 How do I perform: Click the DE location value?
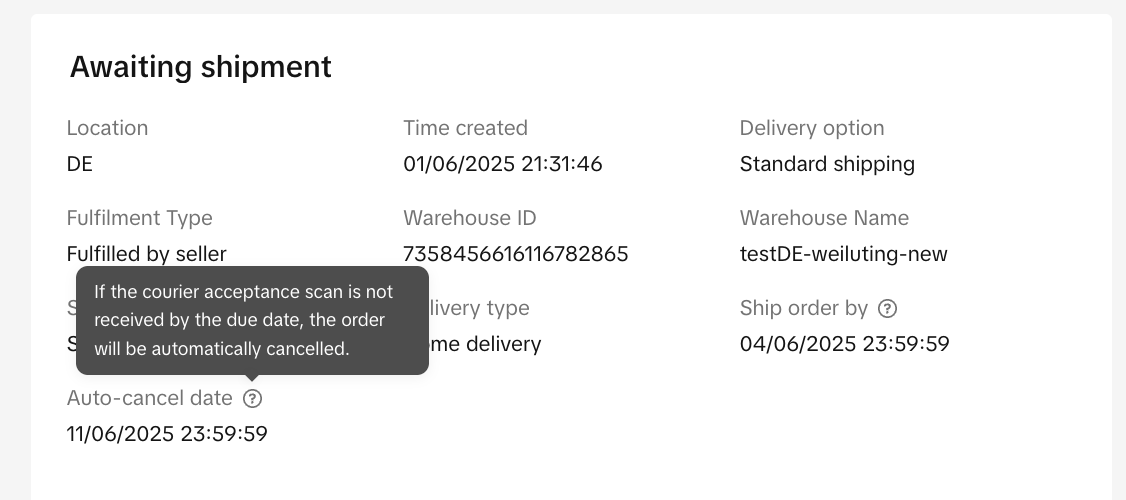tap(80, 164)
